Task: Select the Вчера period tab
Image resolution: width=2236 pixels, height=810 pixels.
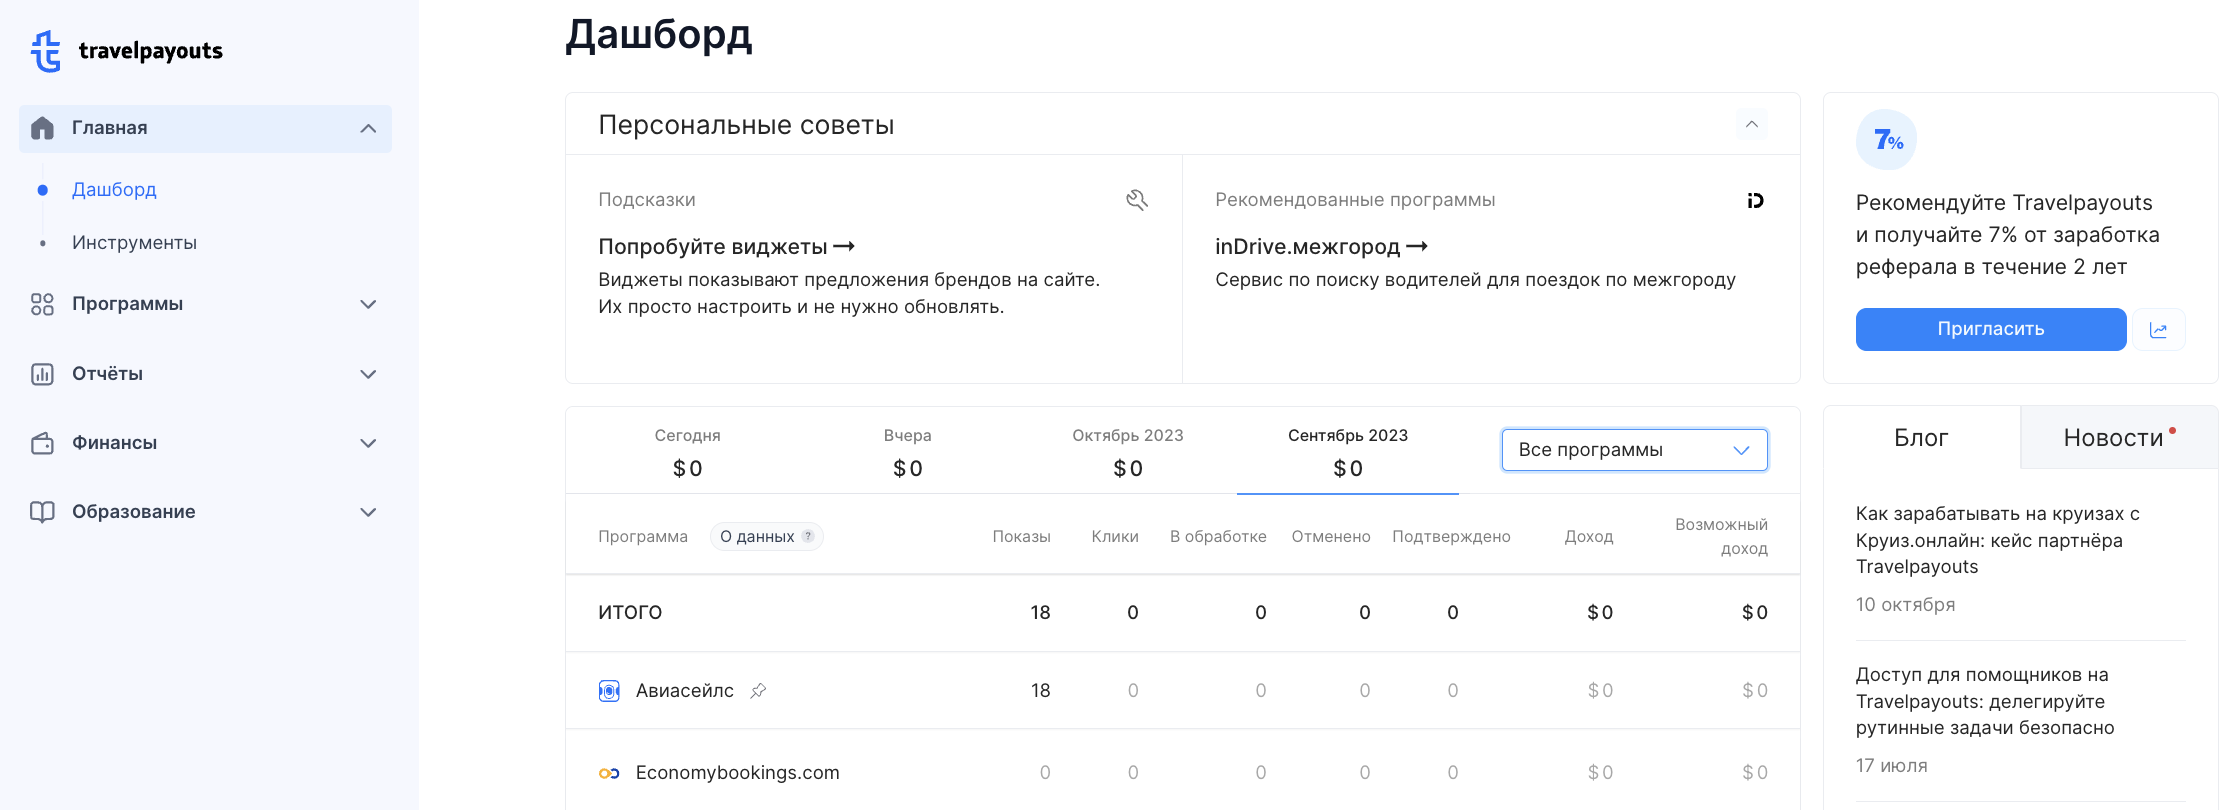Action: click(x=907, y=452)
